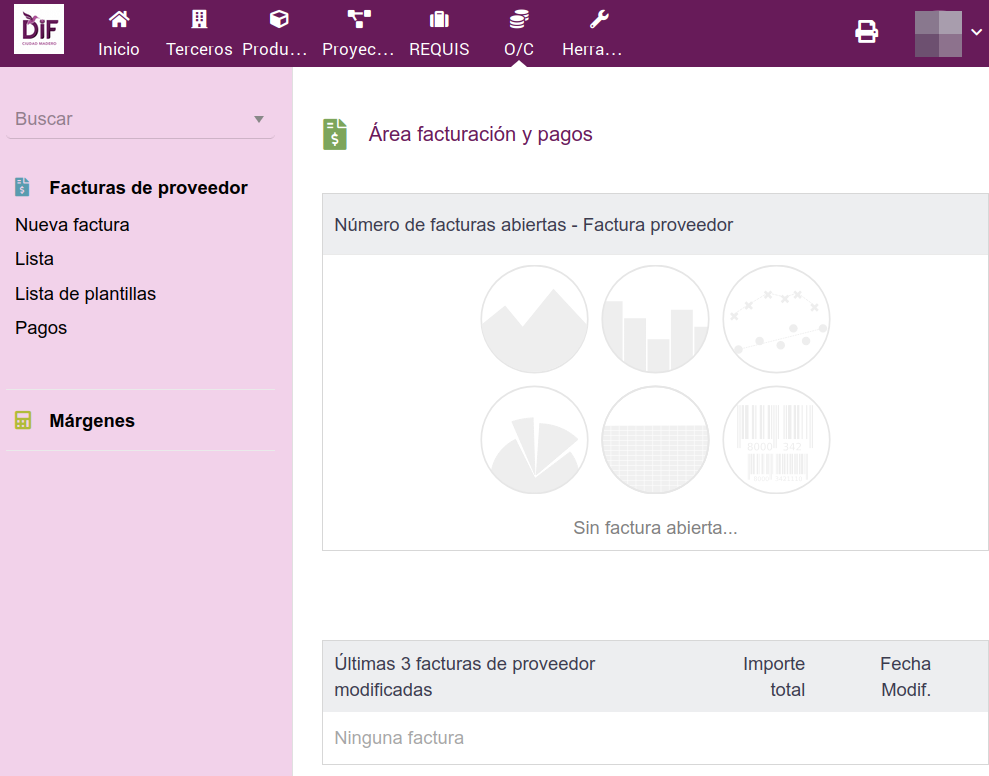Click the Márgenes calculator icon
The image size is (989, 776).
[x=23, y=421]
